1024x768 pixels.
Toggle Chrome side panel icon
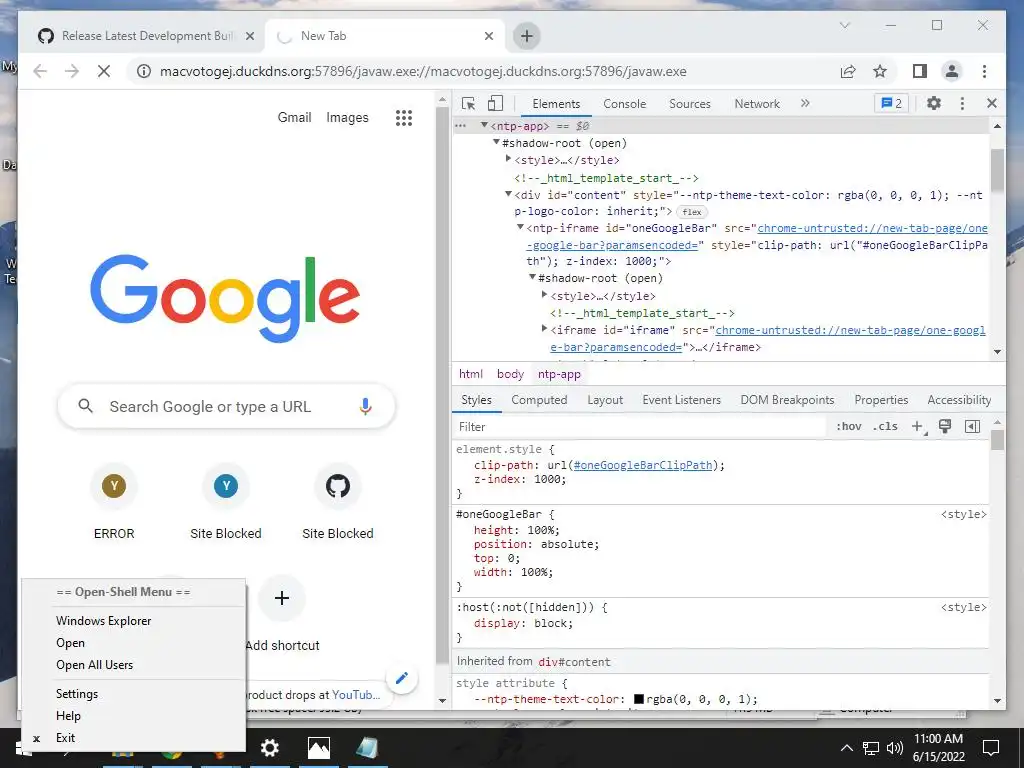(x=920, y=71)
